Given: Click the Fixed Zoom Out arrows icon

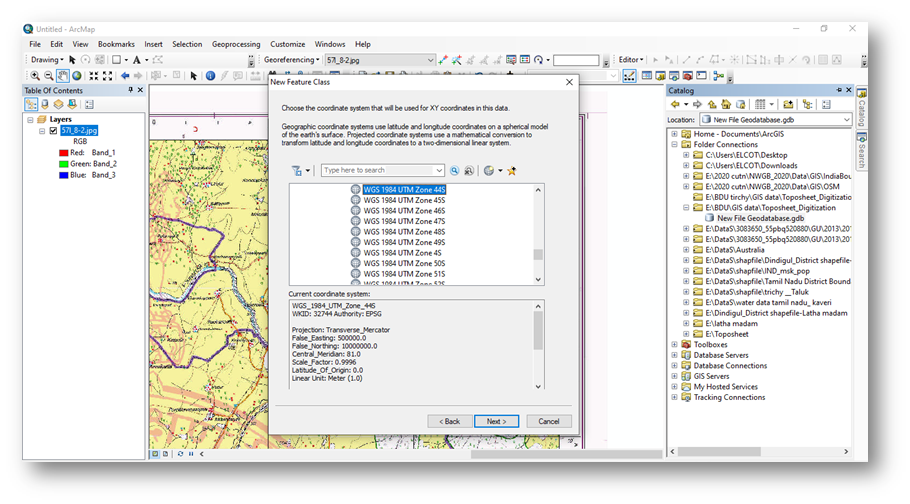Looking at the screenshot, I should point(107,76).
